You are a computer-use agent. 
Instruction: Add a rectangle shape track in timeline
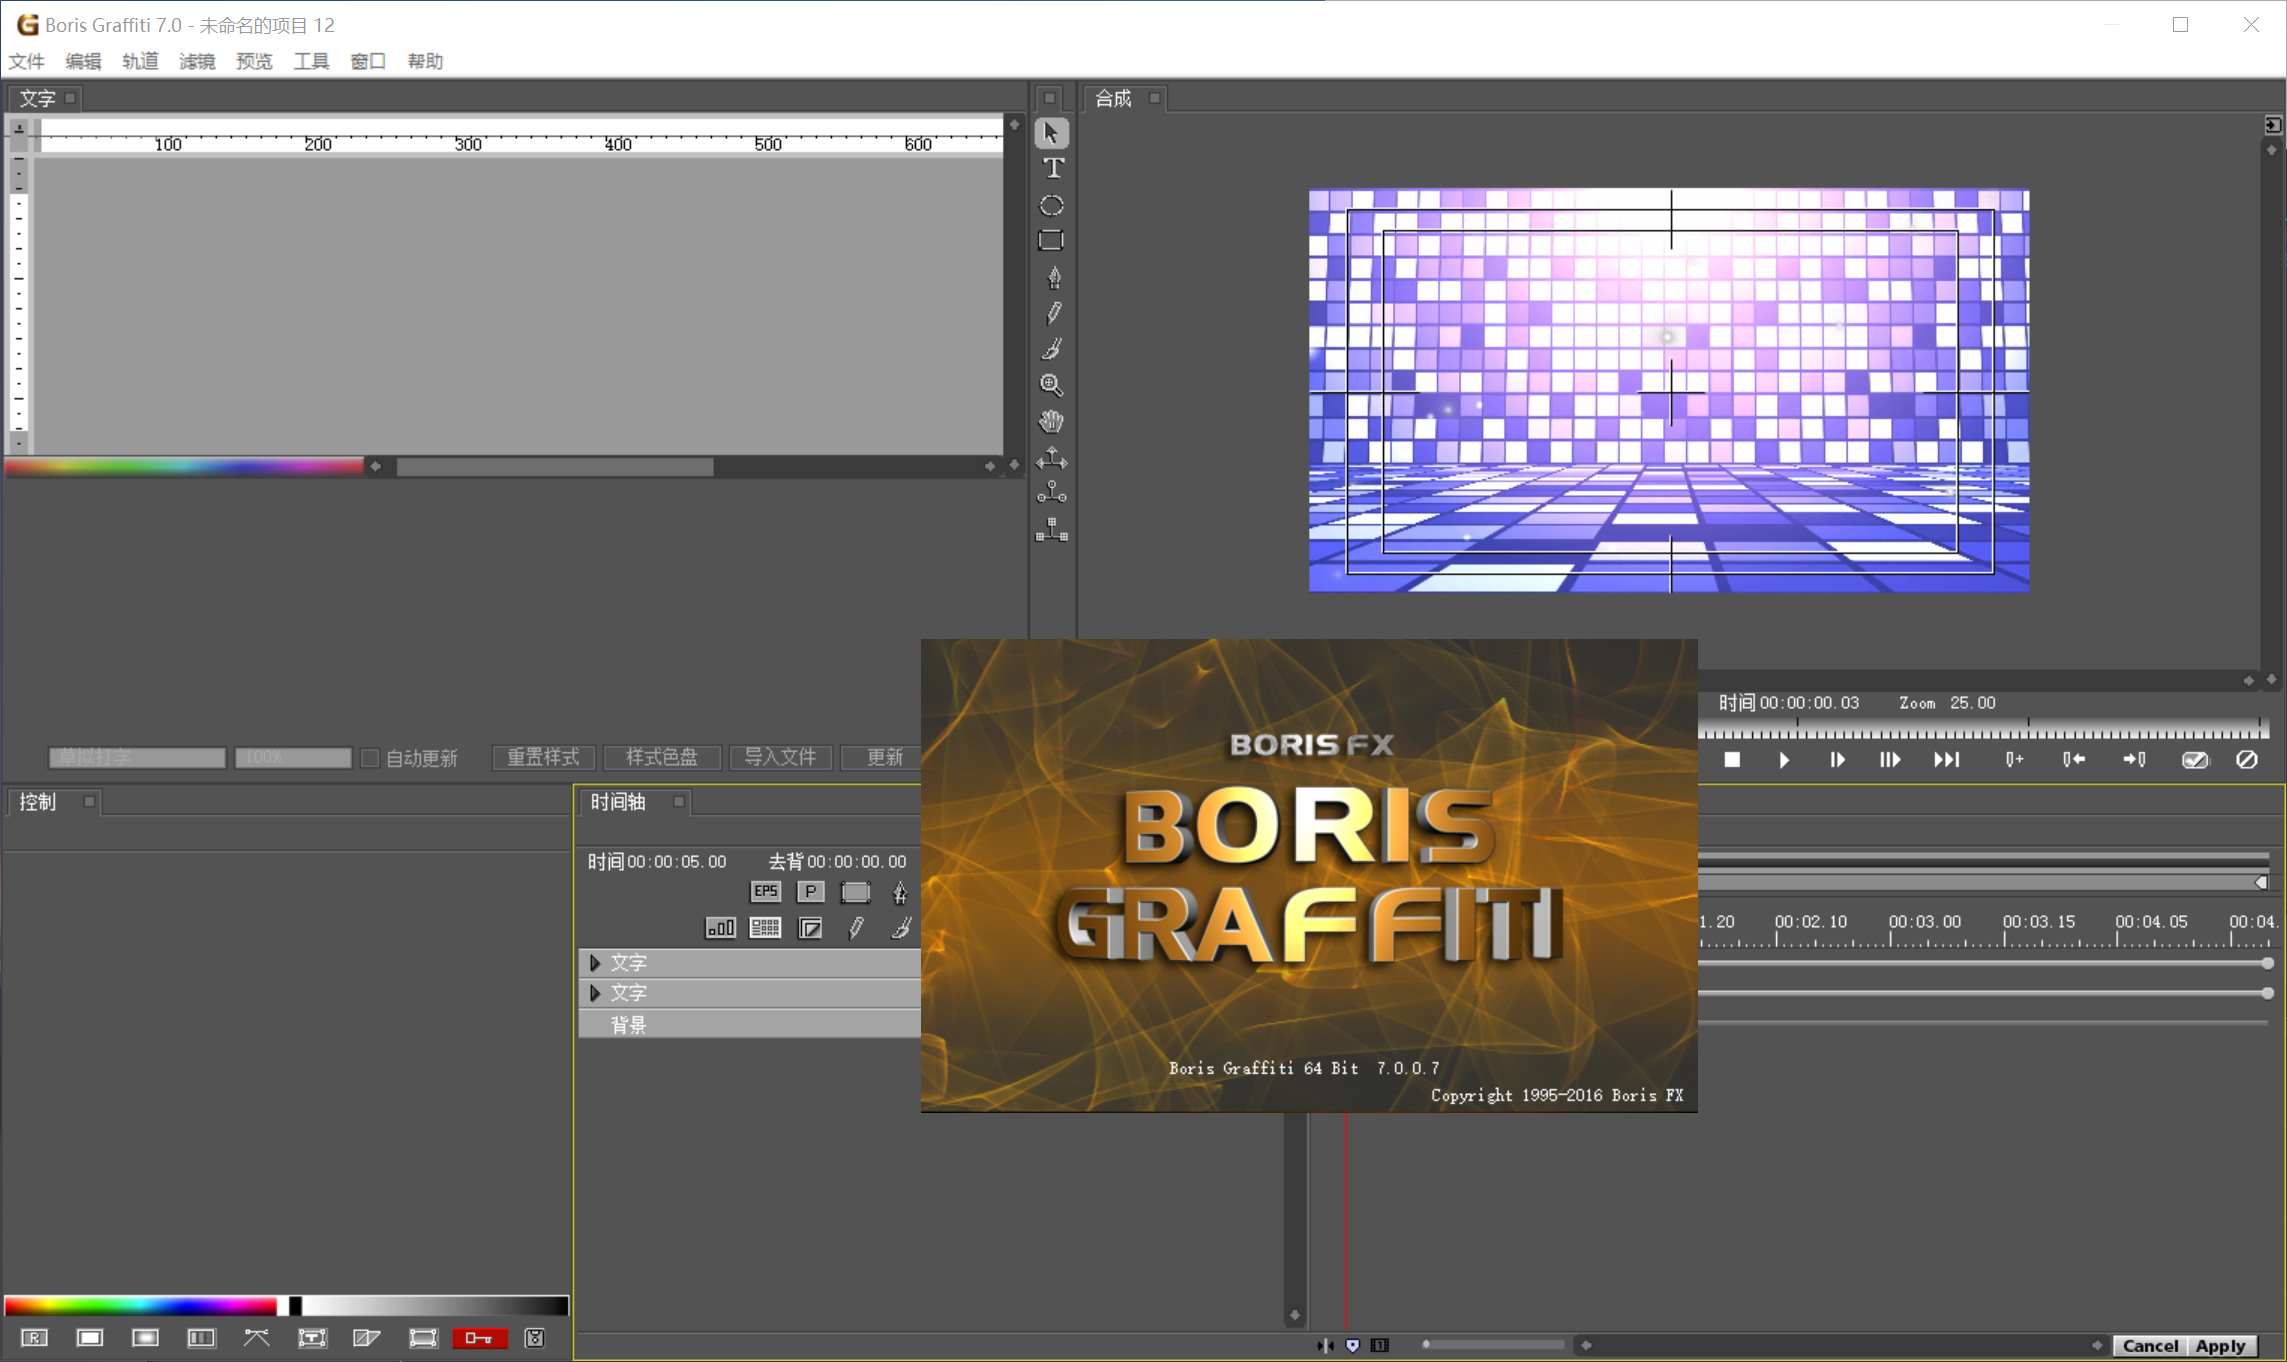coord(855,891)
